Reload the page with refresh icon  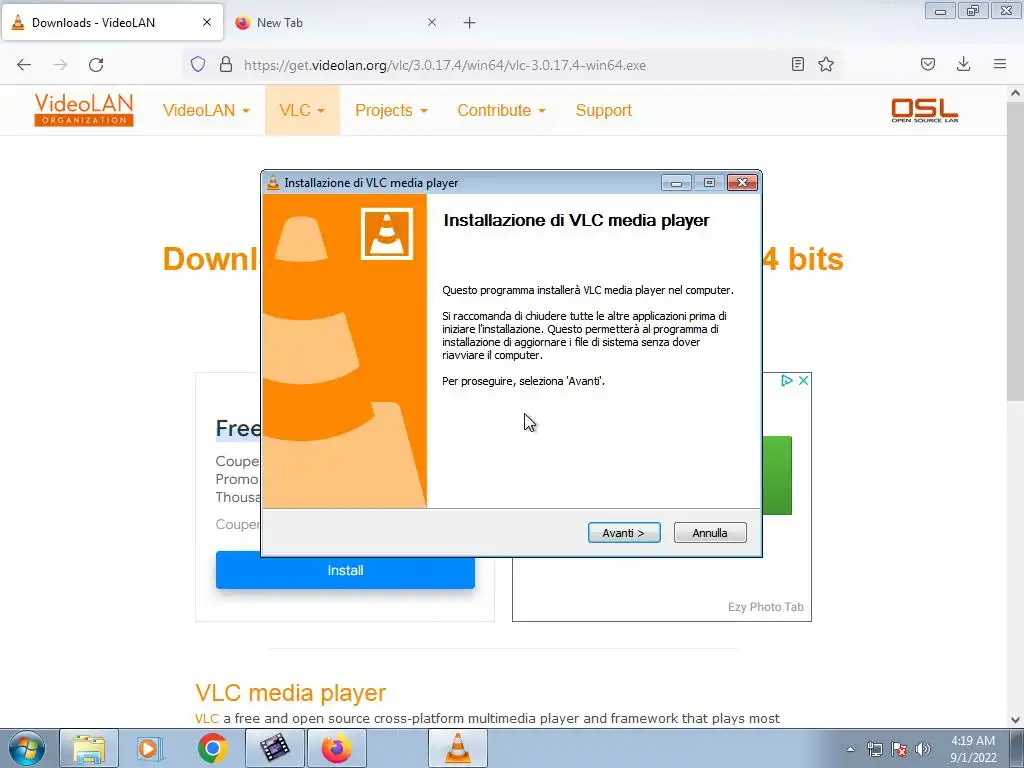96,65
